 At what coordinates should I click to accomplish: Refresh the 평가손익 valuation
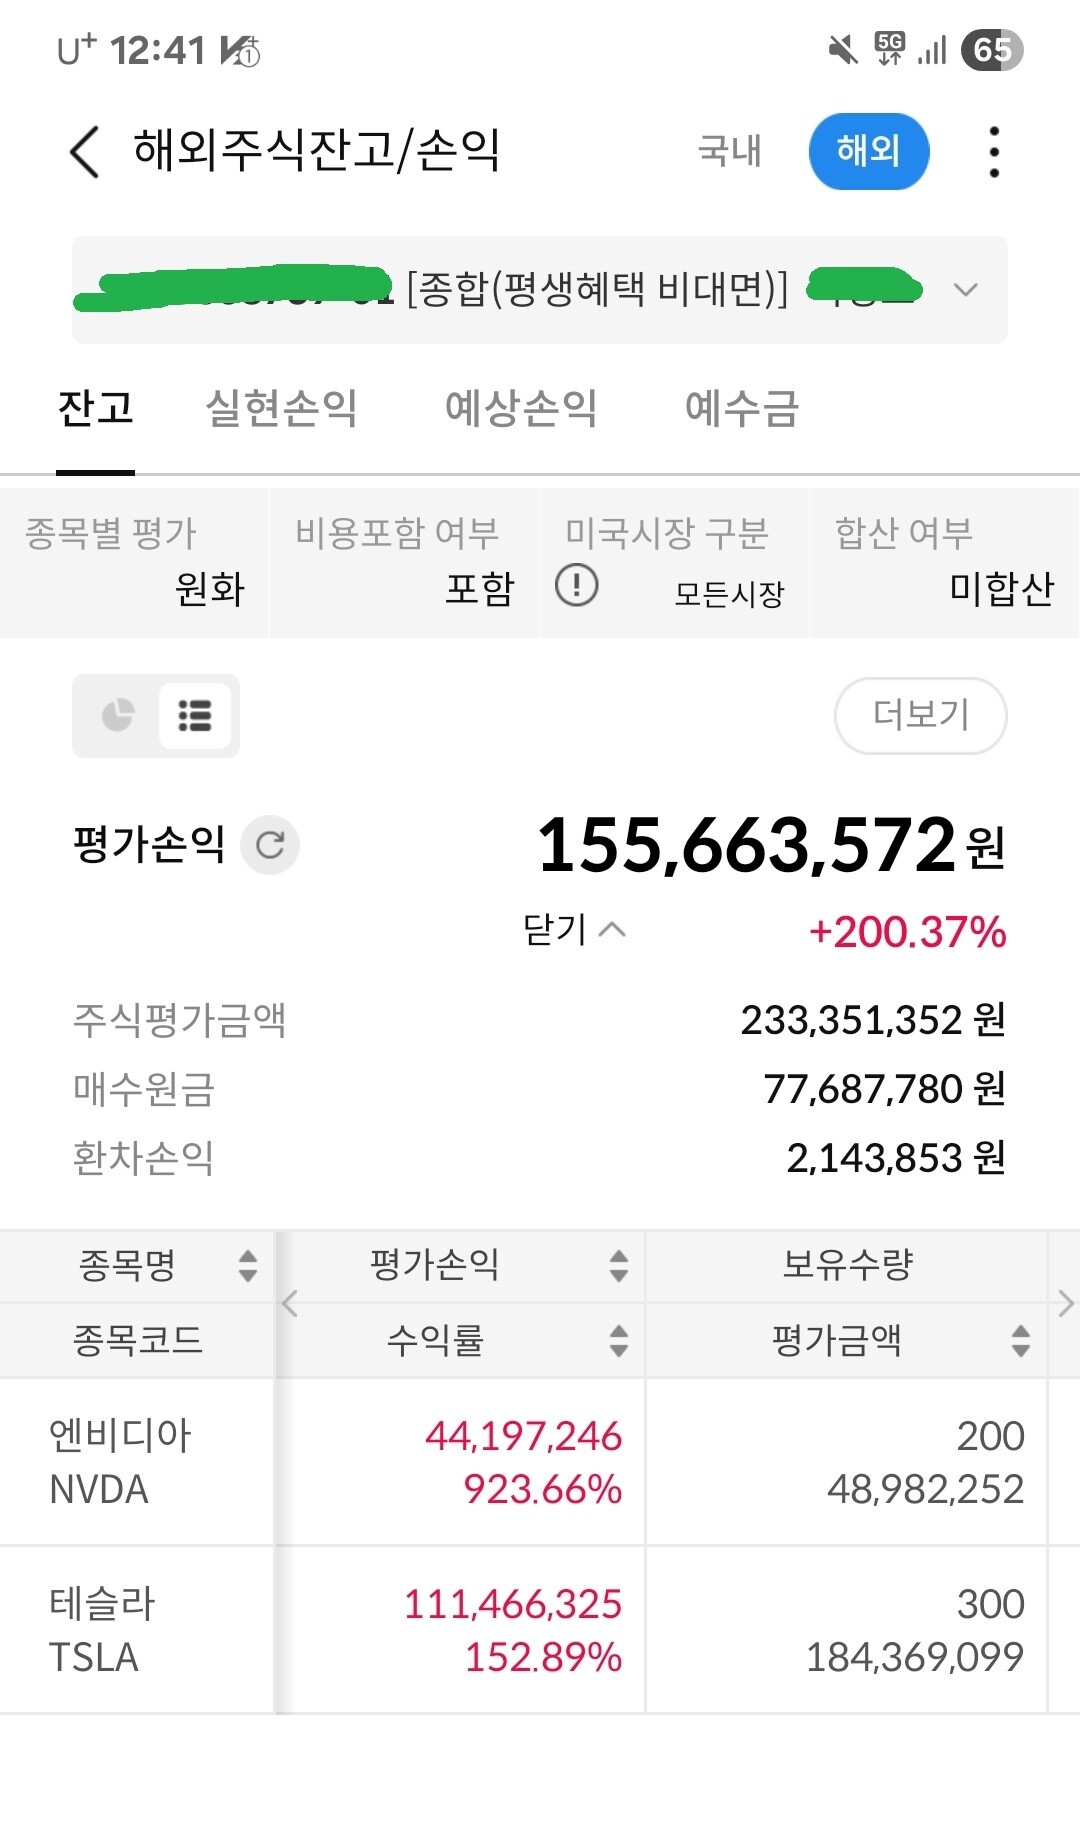point(270,845)
